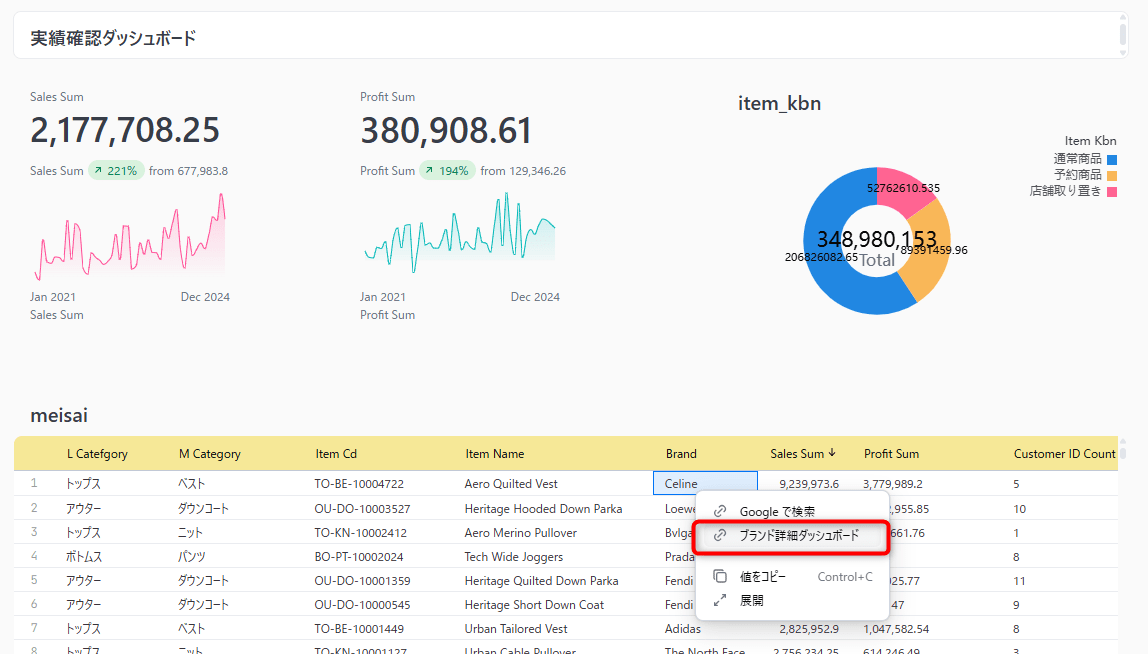Click the pink 店舗取り置き legend swatch
The height and width of the screenshot is (654, 1148).
coord(1111,192)
